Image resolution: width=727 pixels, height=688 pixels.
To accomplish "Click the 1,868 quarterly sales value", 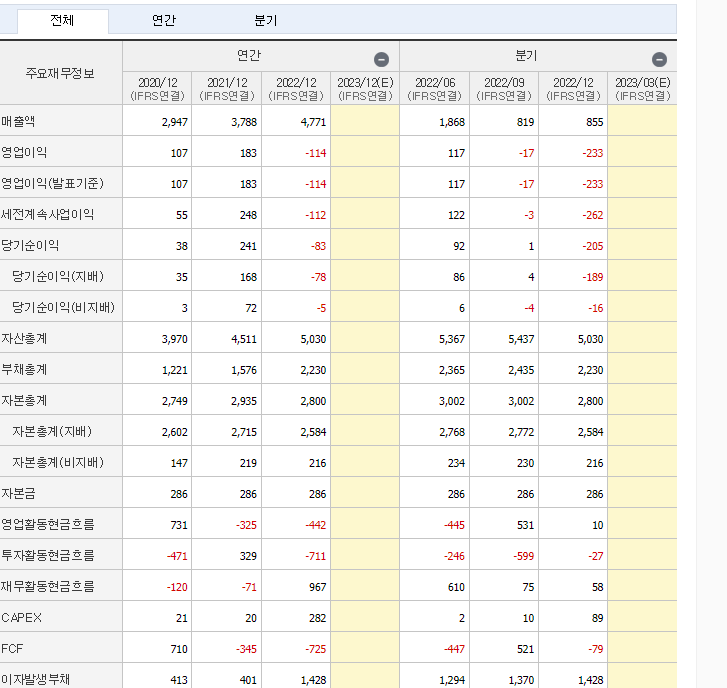I will (x=452, y=122).
